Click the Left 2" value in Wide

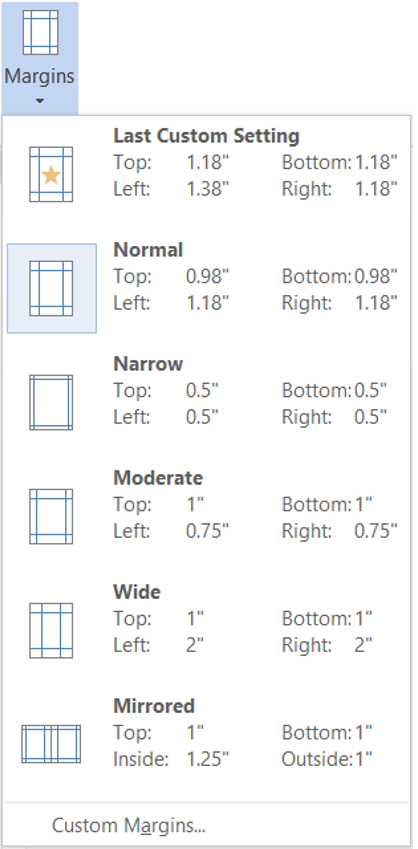point(194,645)
